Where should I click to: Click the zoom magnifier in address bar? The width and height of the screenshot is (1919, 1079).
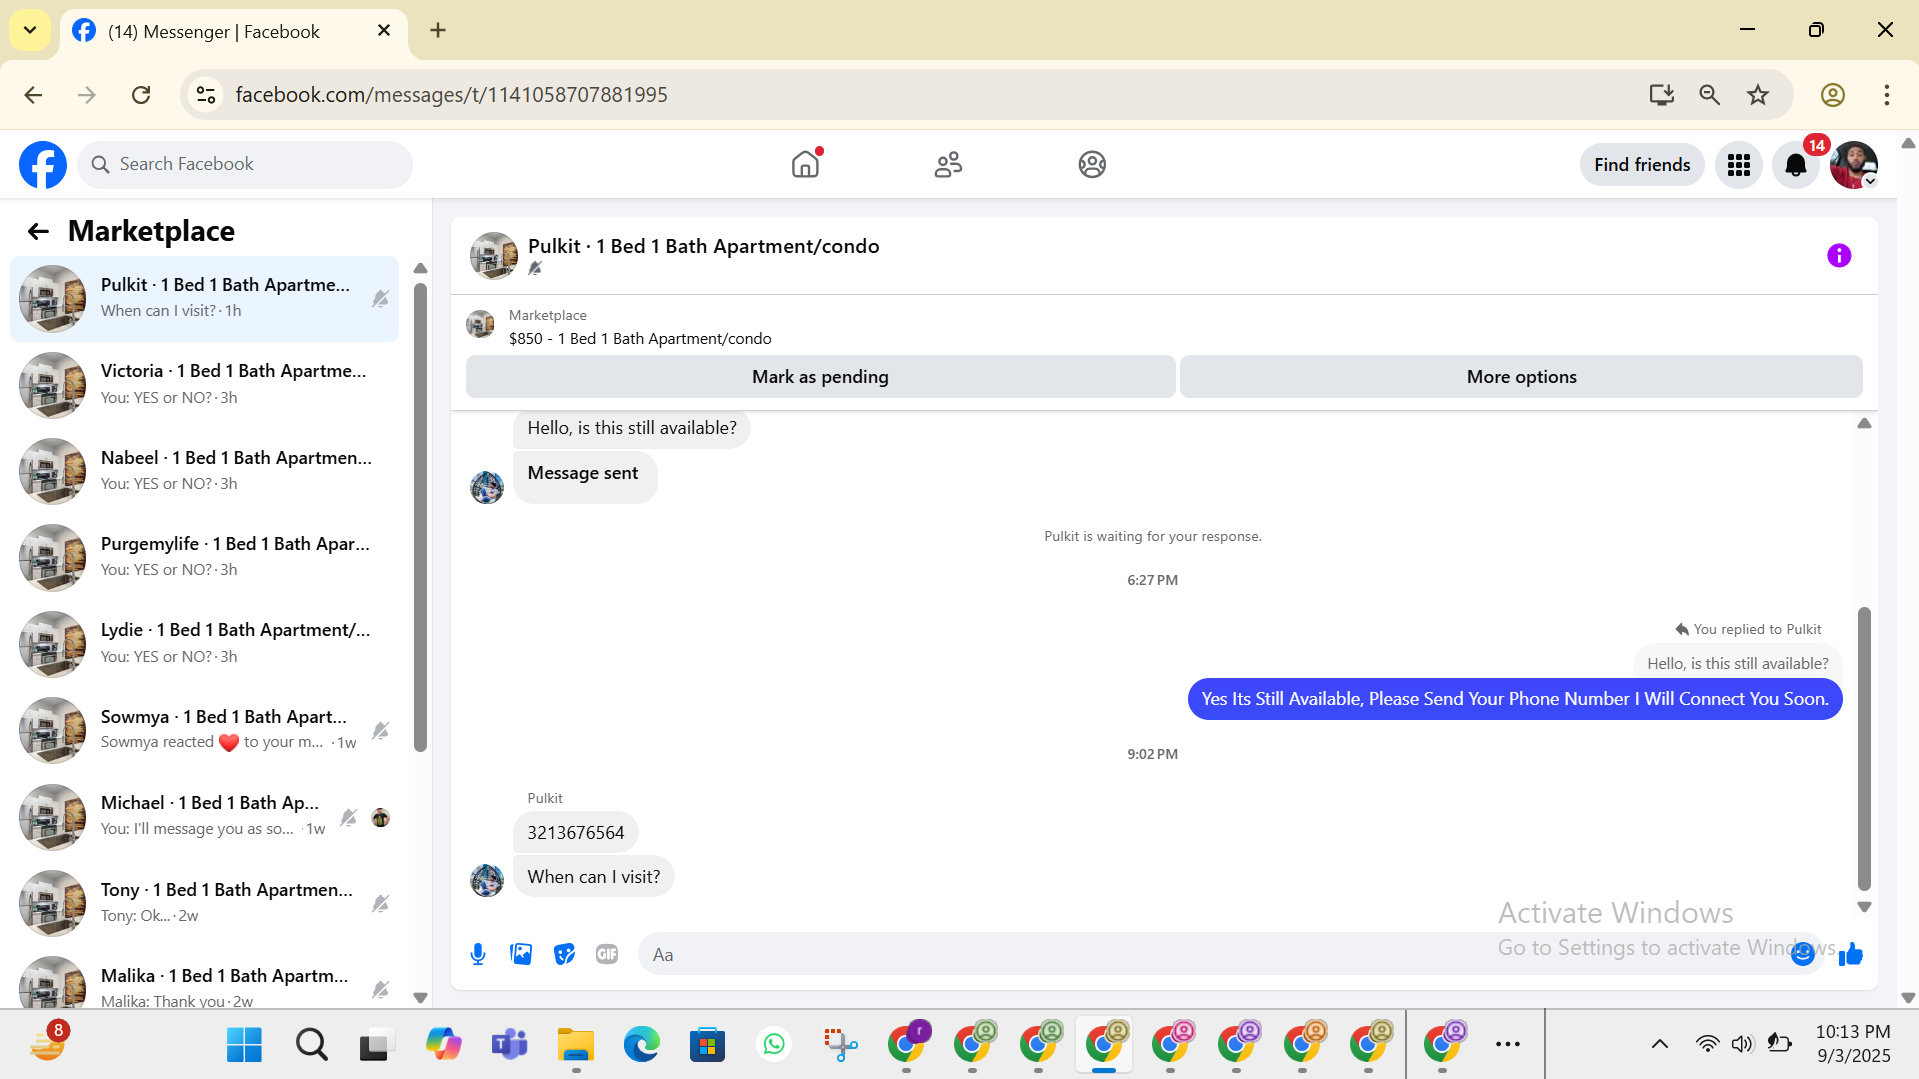(x=1710, y=95)
